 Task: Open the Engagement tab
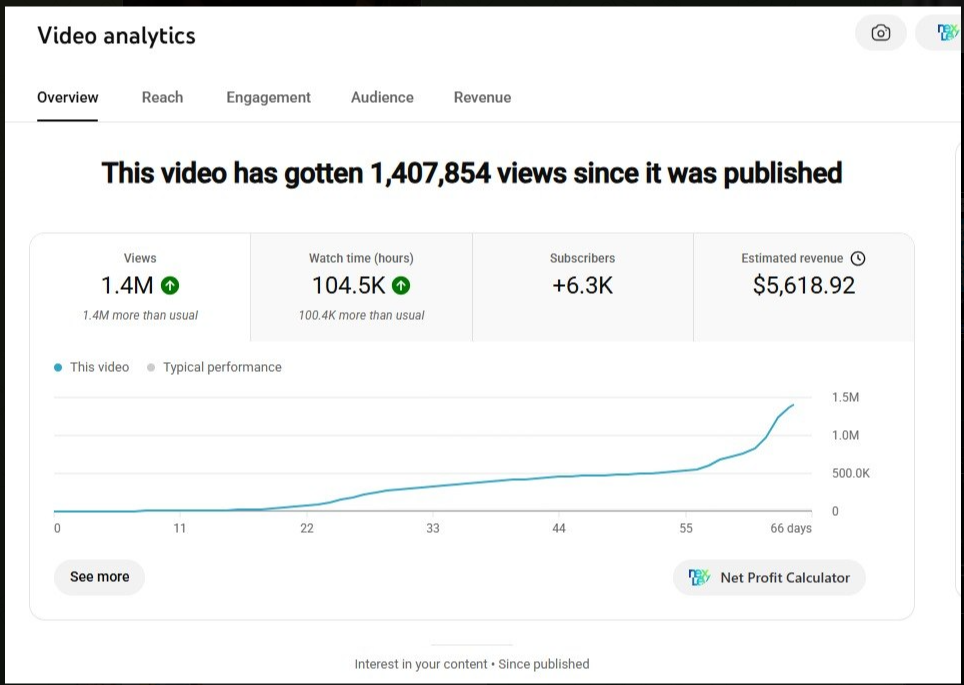[268, 98]
